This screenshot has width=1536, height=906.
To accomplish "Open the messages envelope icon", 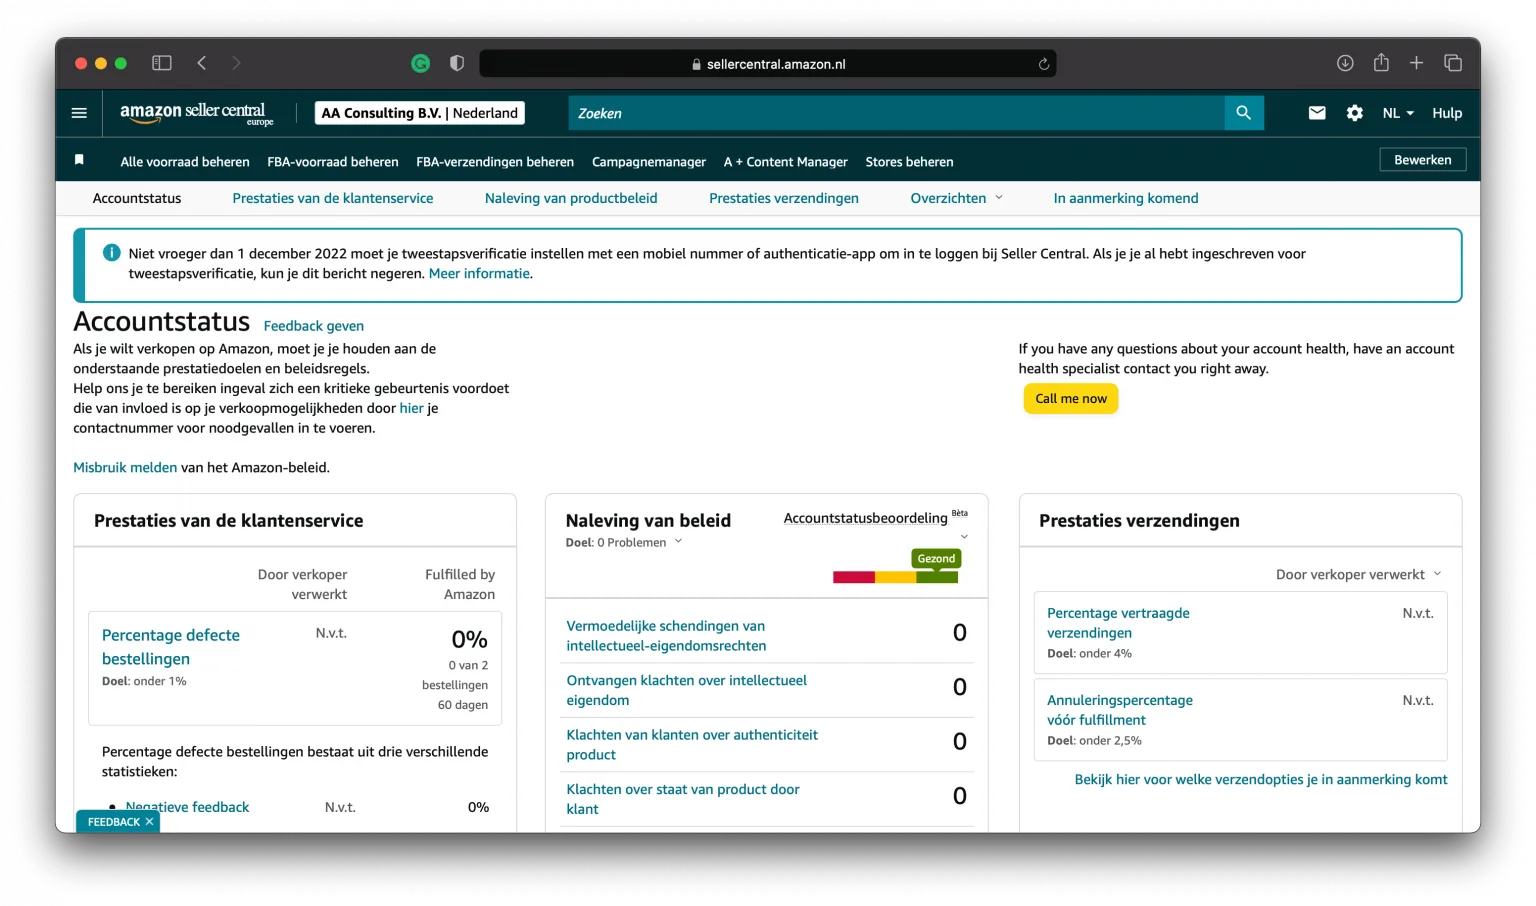I will coord(1317,113).
